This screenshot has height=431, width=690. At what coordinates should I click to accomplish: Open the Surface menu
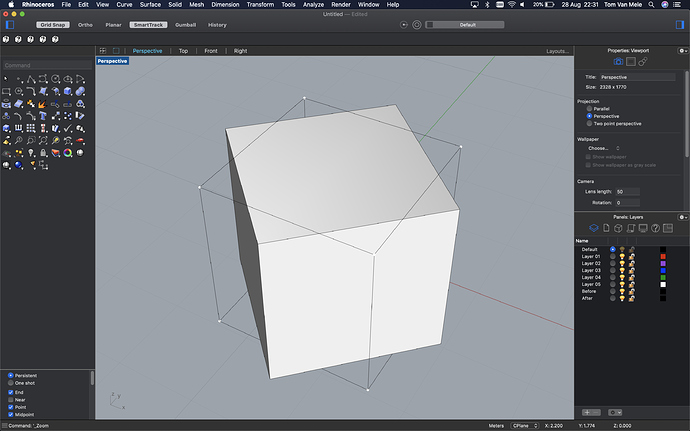(x=149, y=5)
